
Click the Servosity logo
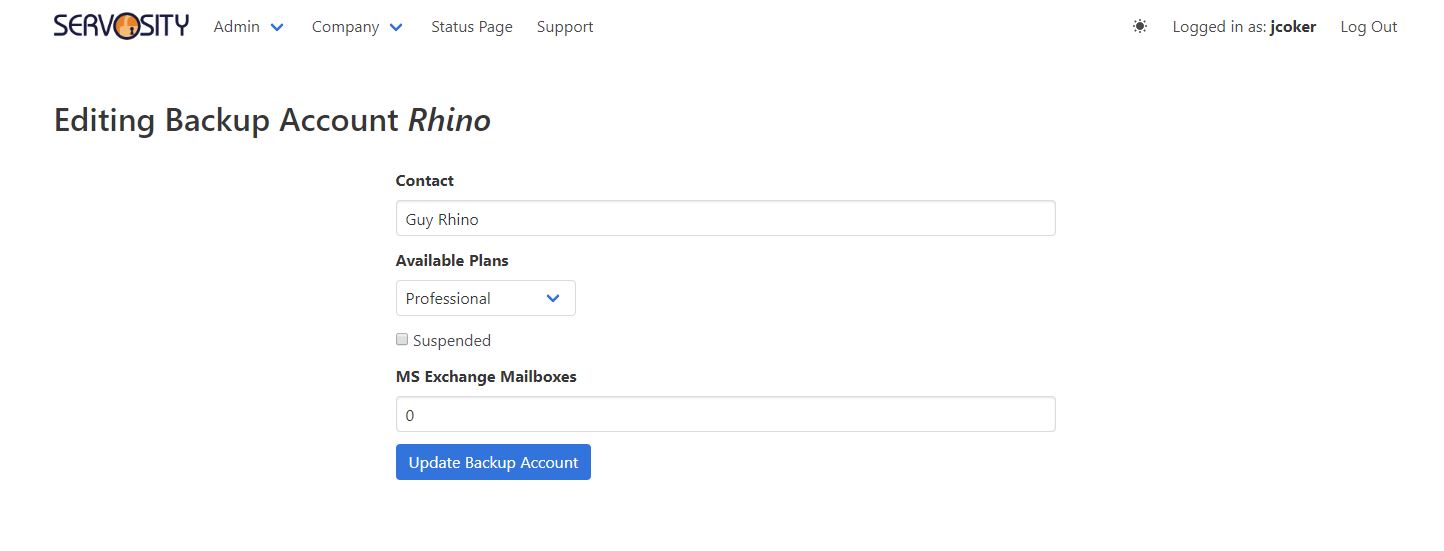[121, 26]
